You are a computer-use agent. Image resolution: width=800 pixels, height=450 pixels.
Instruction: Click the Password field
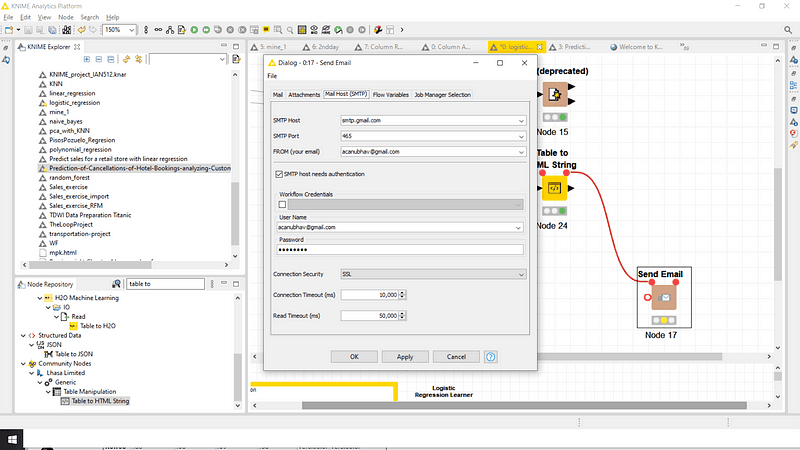tap(400, 249)
